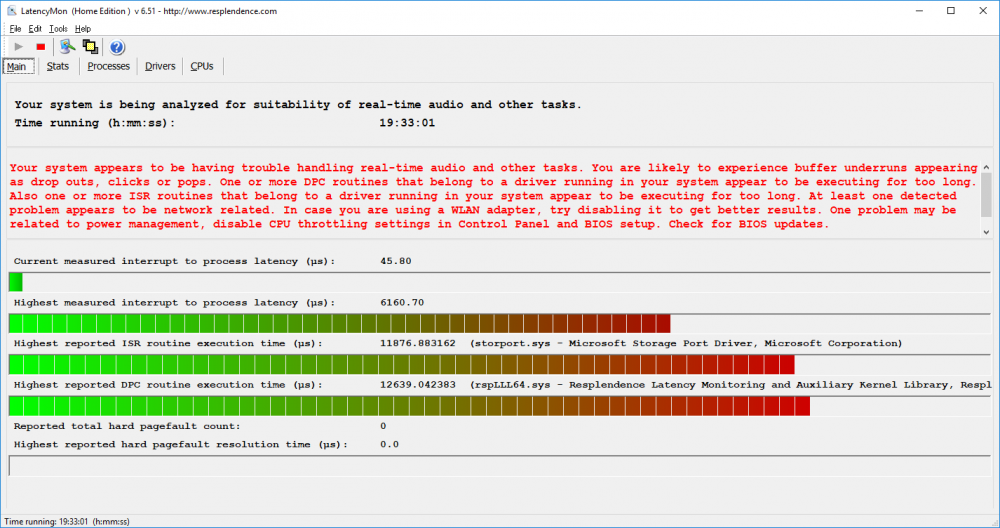Screen dimensions: 1000x528
Task: Open help via the blue question mark icon
Action: tap(117, 47)
